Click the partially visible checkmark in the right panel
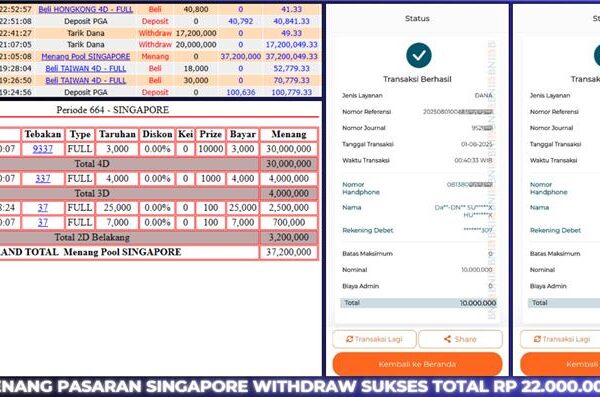The width and height of the screenshot is (600, 397). [597, 56]
